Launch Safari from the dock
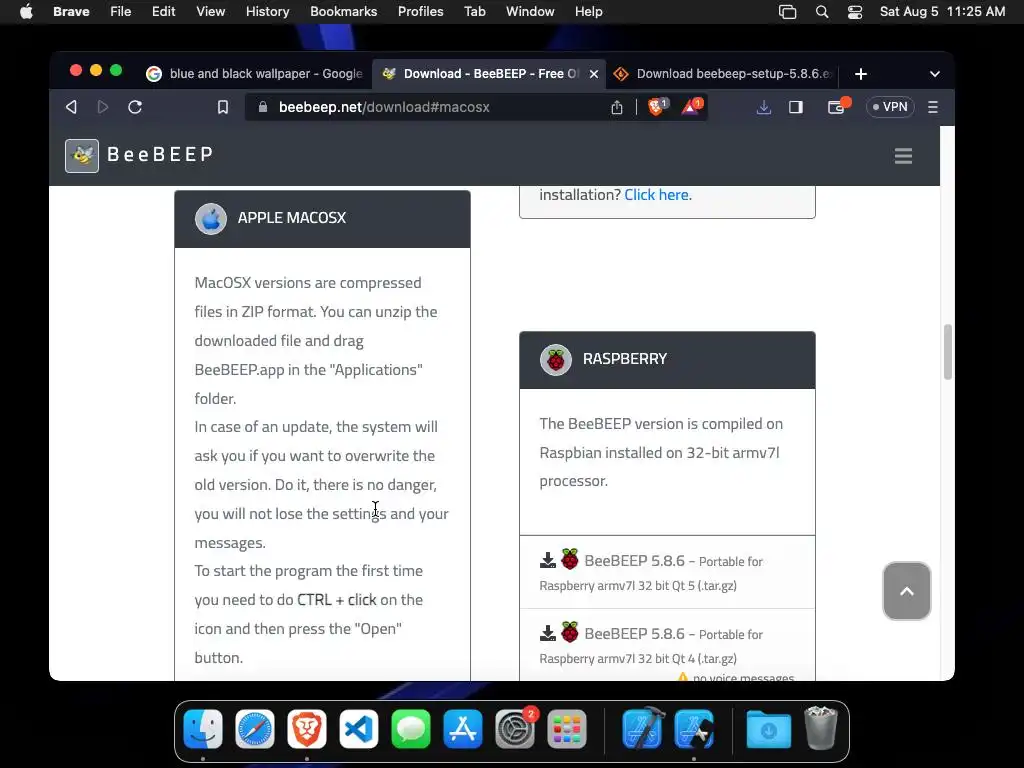Screen dimensions: 1024x768 point(255,729)
